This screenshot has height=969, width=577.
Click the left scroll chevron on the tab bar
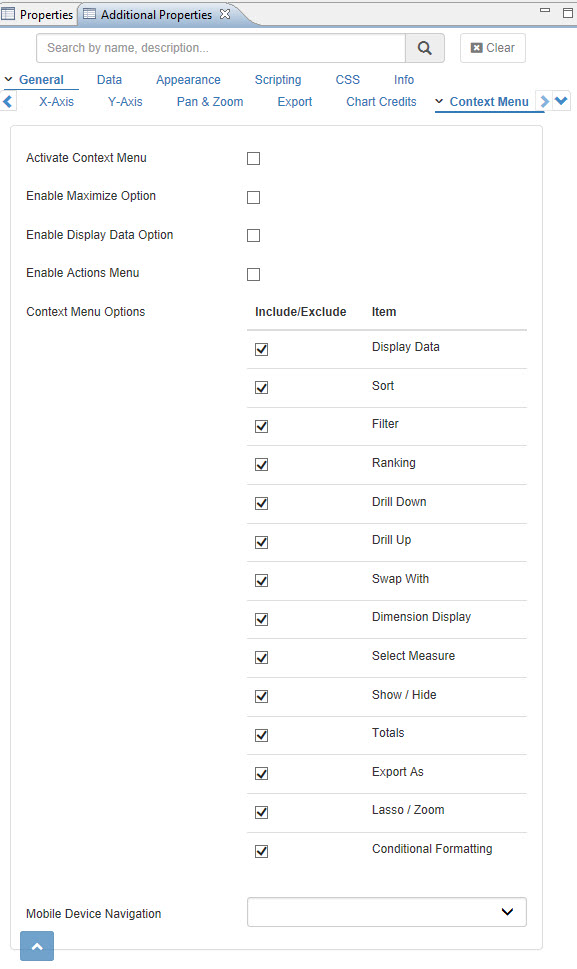[9, 101]
